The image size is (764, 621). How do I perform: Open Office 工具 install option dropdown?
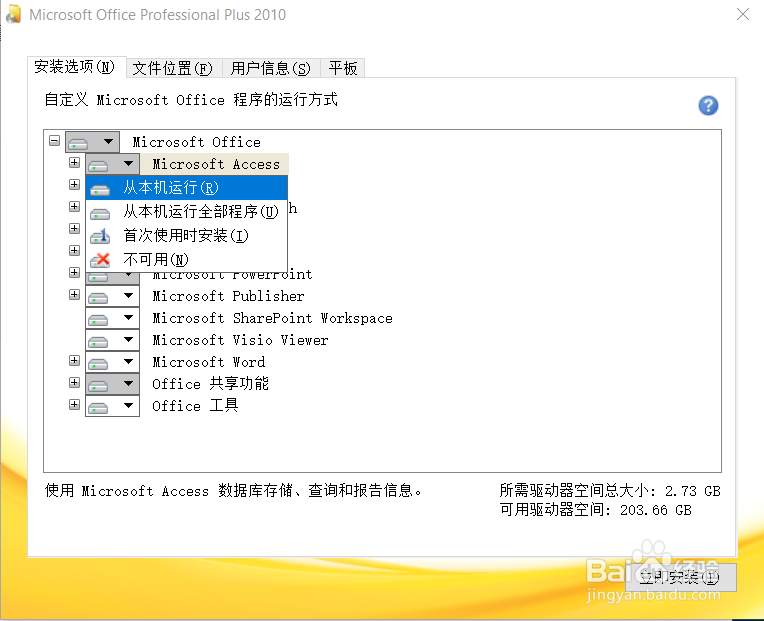coord(113,406)
